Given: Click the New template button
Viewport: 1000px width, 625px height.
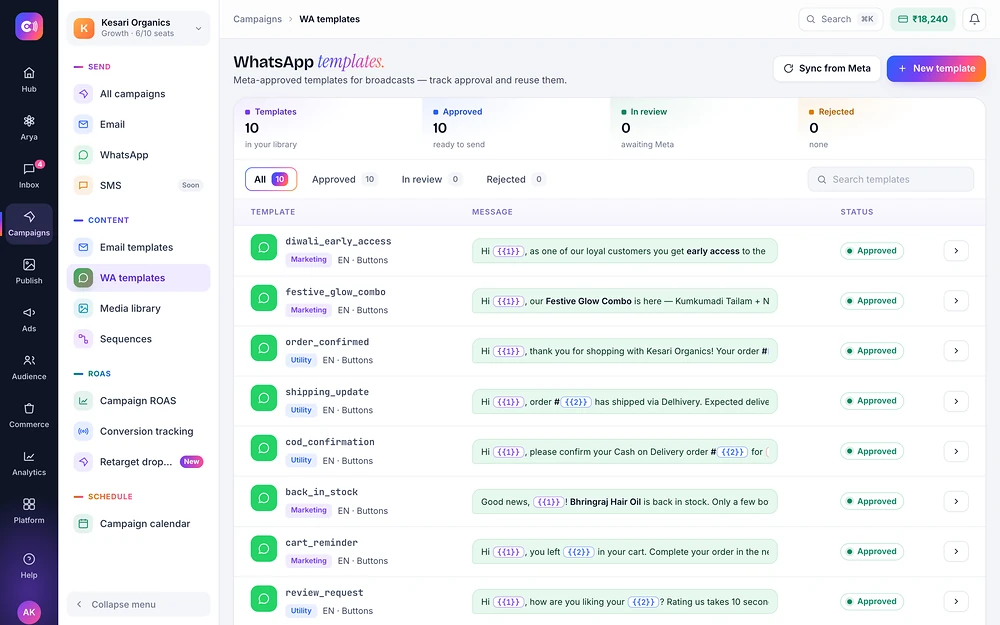Looking at the screenshot, I should [936, 68].
